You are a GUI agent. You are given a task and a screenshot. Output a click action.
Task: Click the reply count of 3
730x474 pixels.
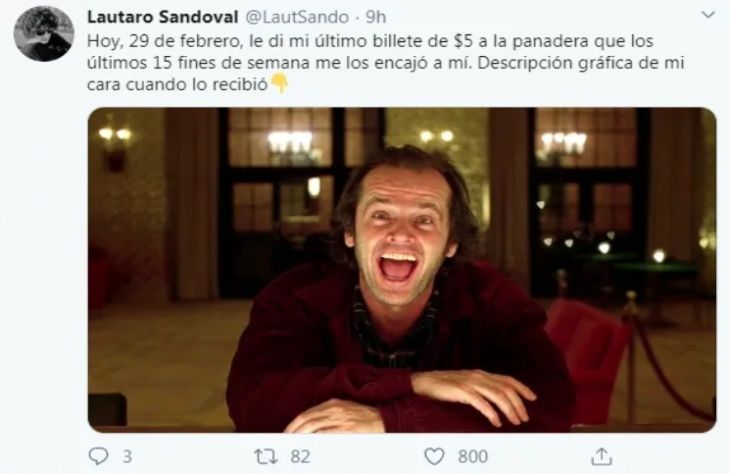127,456
